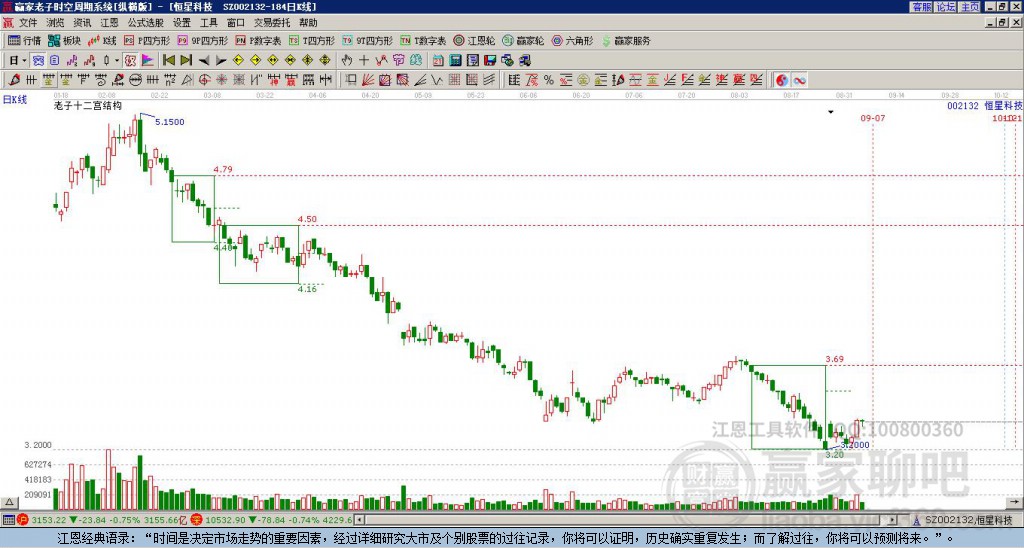This screenshot has width=1024, height=548.
Task: Open the 浏览 menu
Action: click(x=55, y=23)
